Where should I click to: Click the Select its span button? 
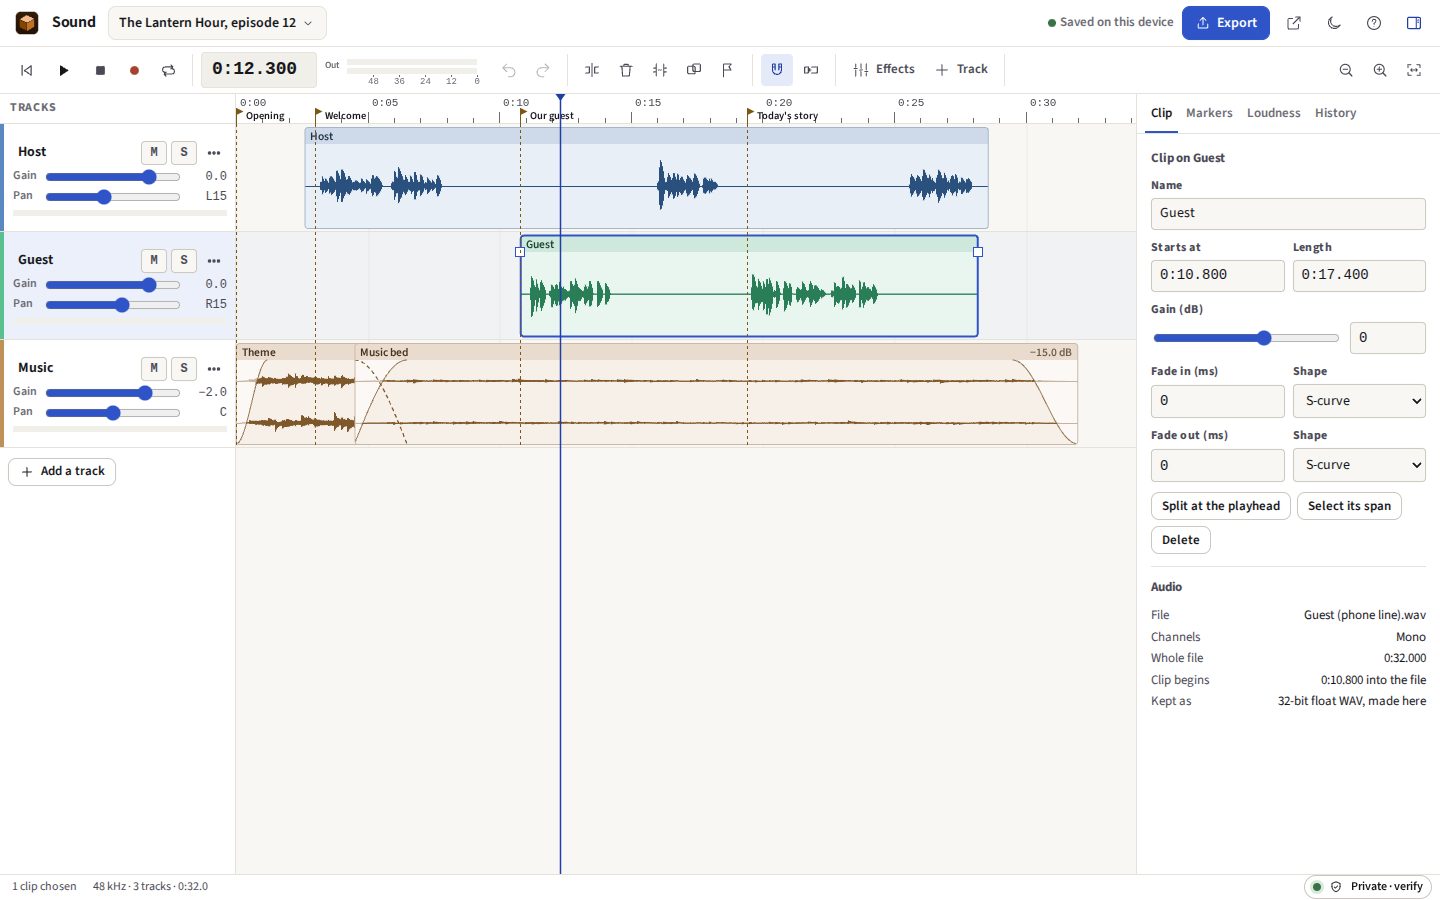click(1349, 506)
